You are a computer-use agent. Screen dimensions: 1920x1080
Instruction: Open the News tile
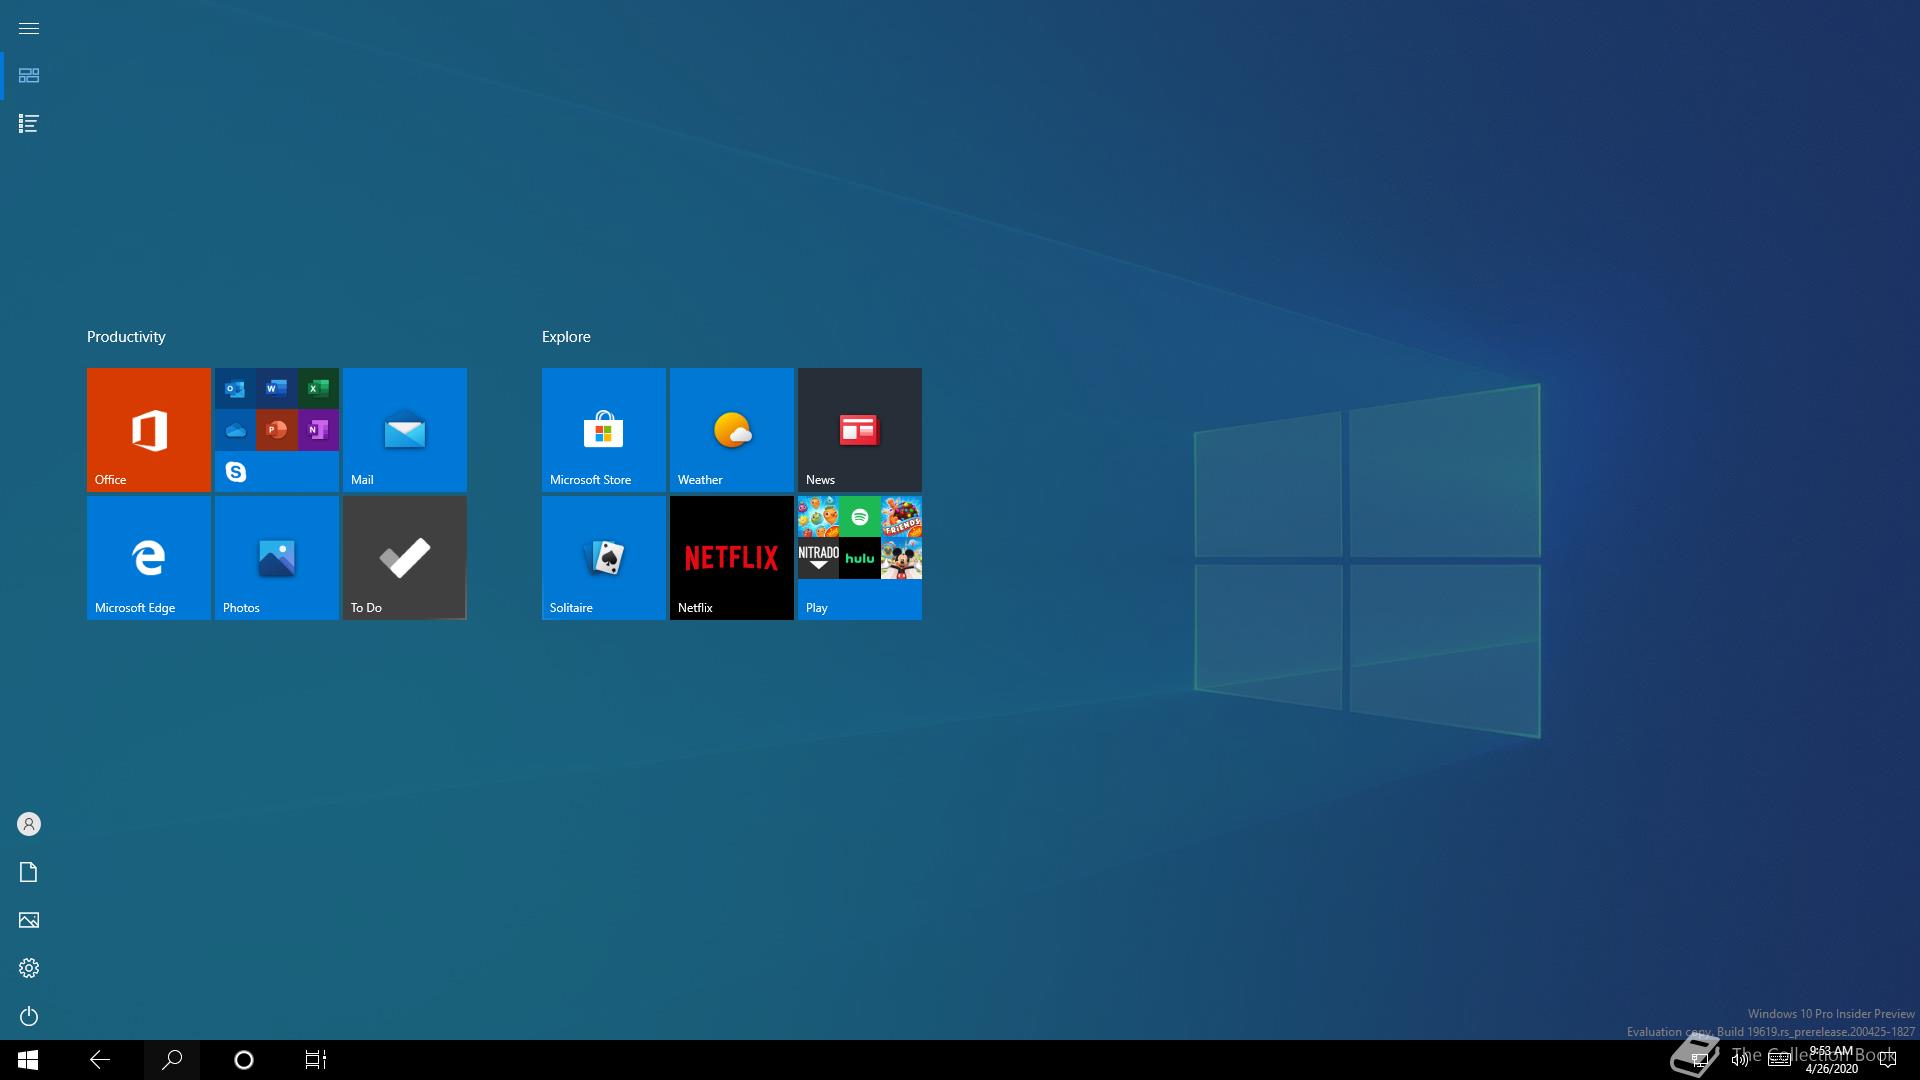pyautogui.click(x=859, y=429)
